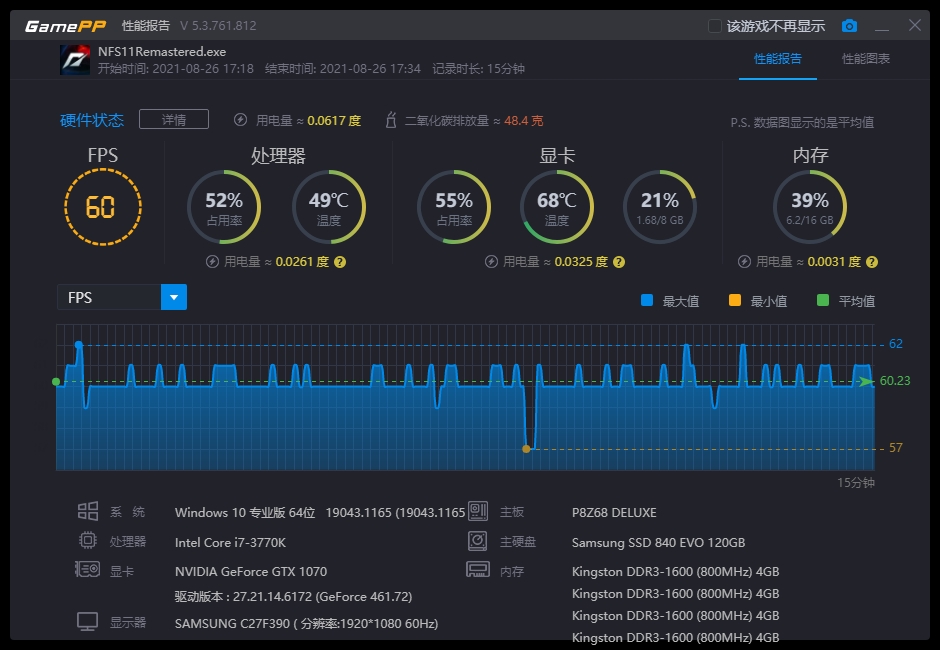Open the 详情 hardware details button

pyautogui.click(x=174, y=119)
